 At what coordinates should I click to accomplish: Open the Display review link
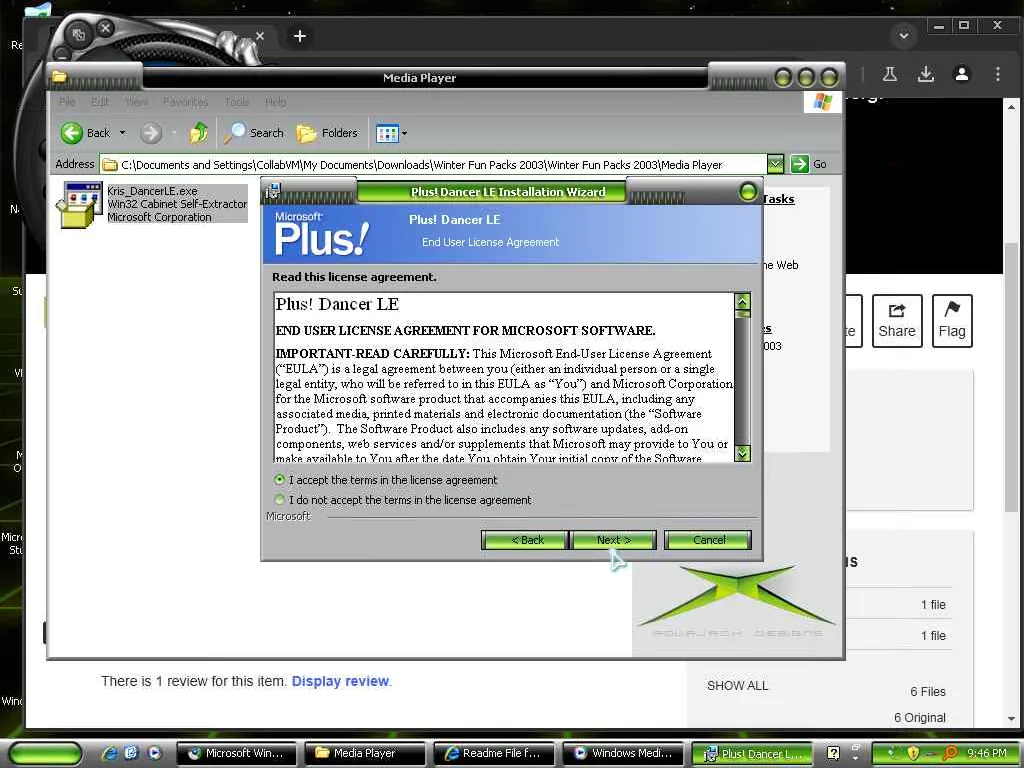click(340, 681)
